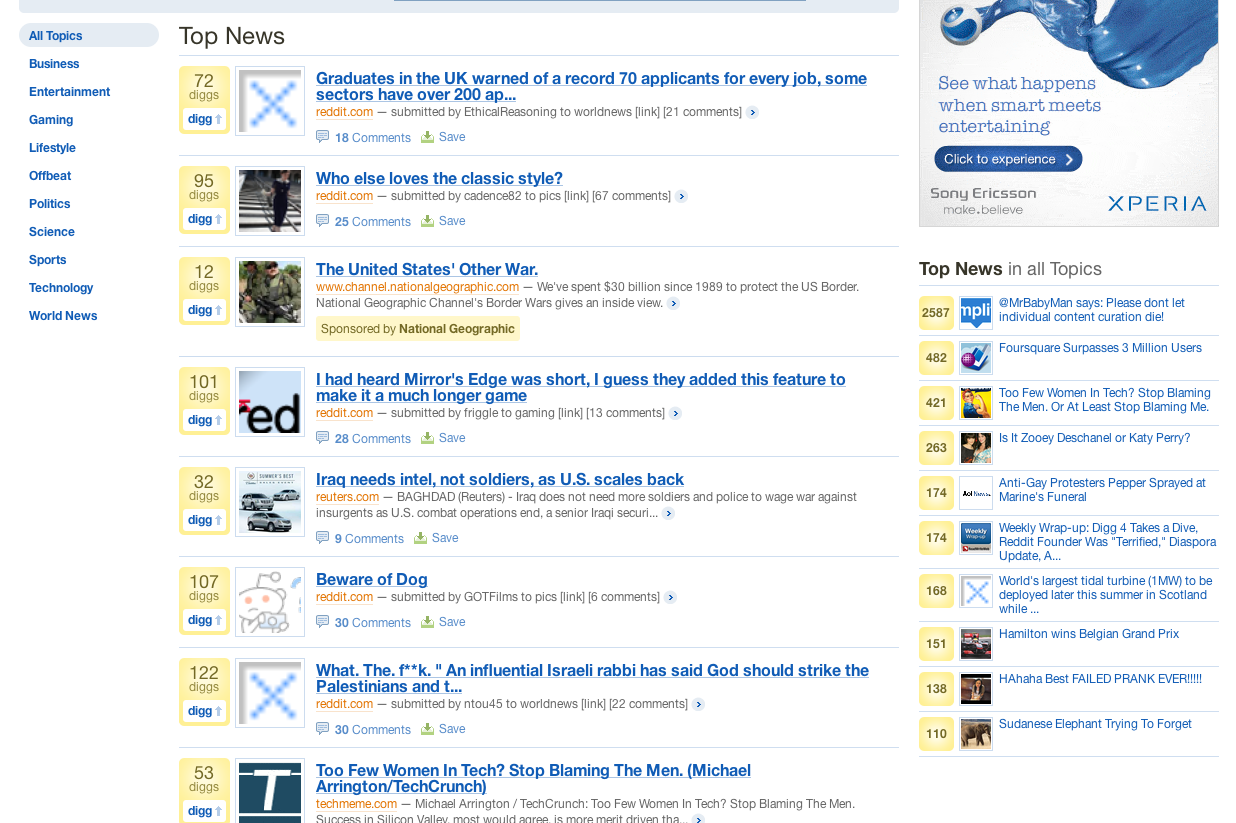Click save icon for Mirror's Edge story
Image resolution: width=1236 pixels, height=823 pixels.
427,438
